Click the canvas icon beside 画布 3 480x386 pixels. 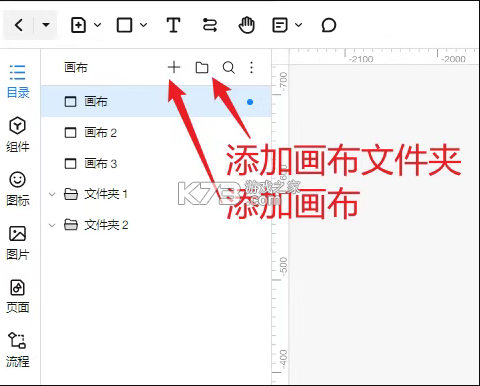70,164
